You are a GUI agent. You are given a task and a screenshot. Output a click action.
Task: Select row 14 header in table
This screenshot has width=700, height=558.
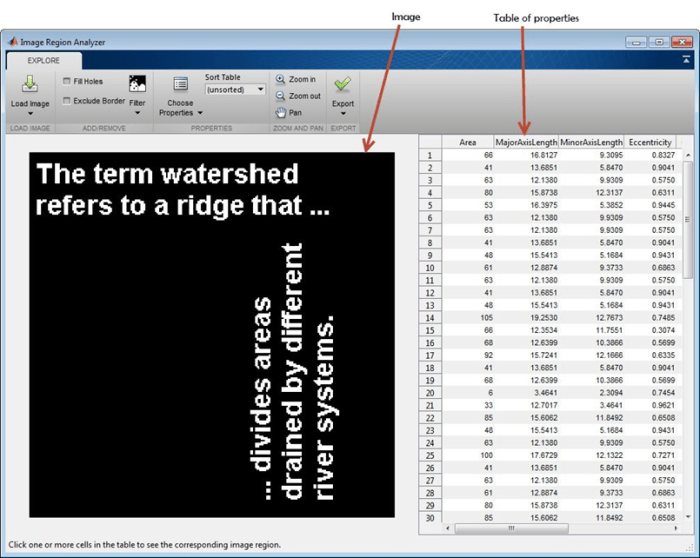(x=430, y=318)
